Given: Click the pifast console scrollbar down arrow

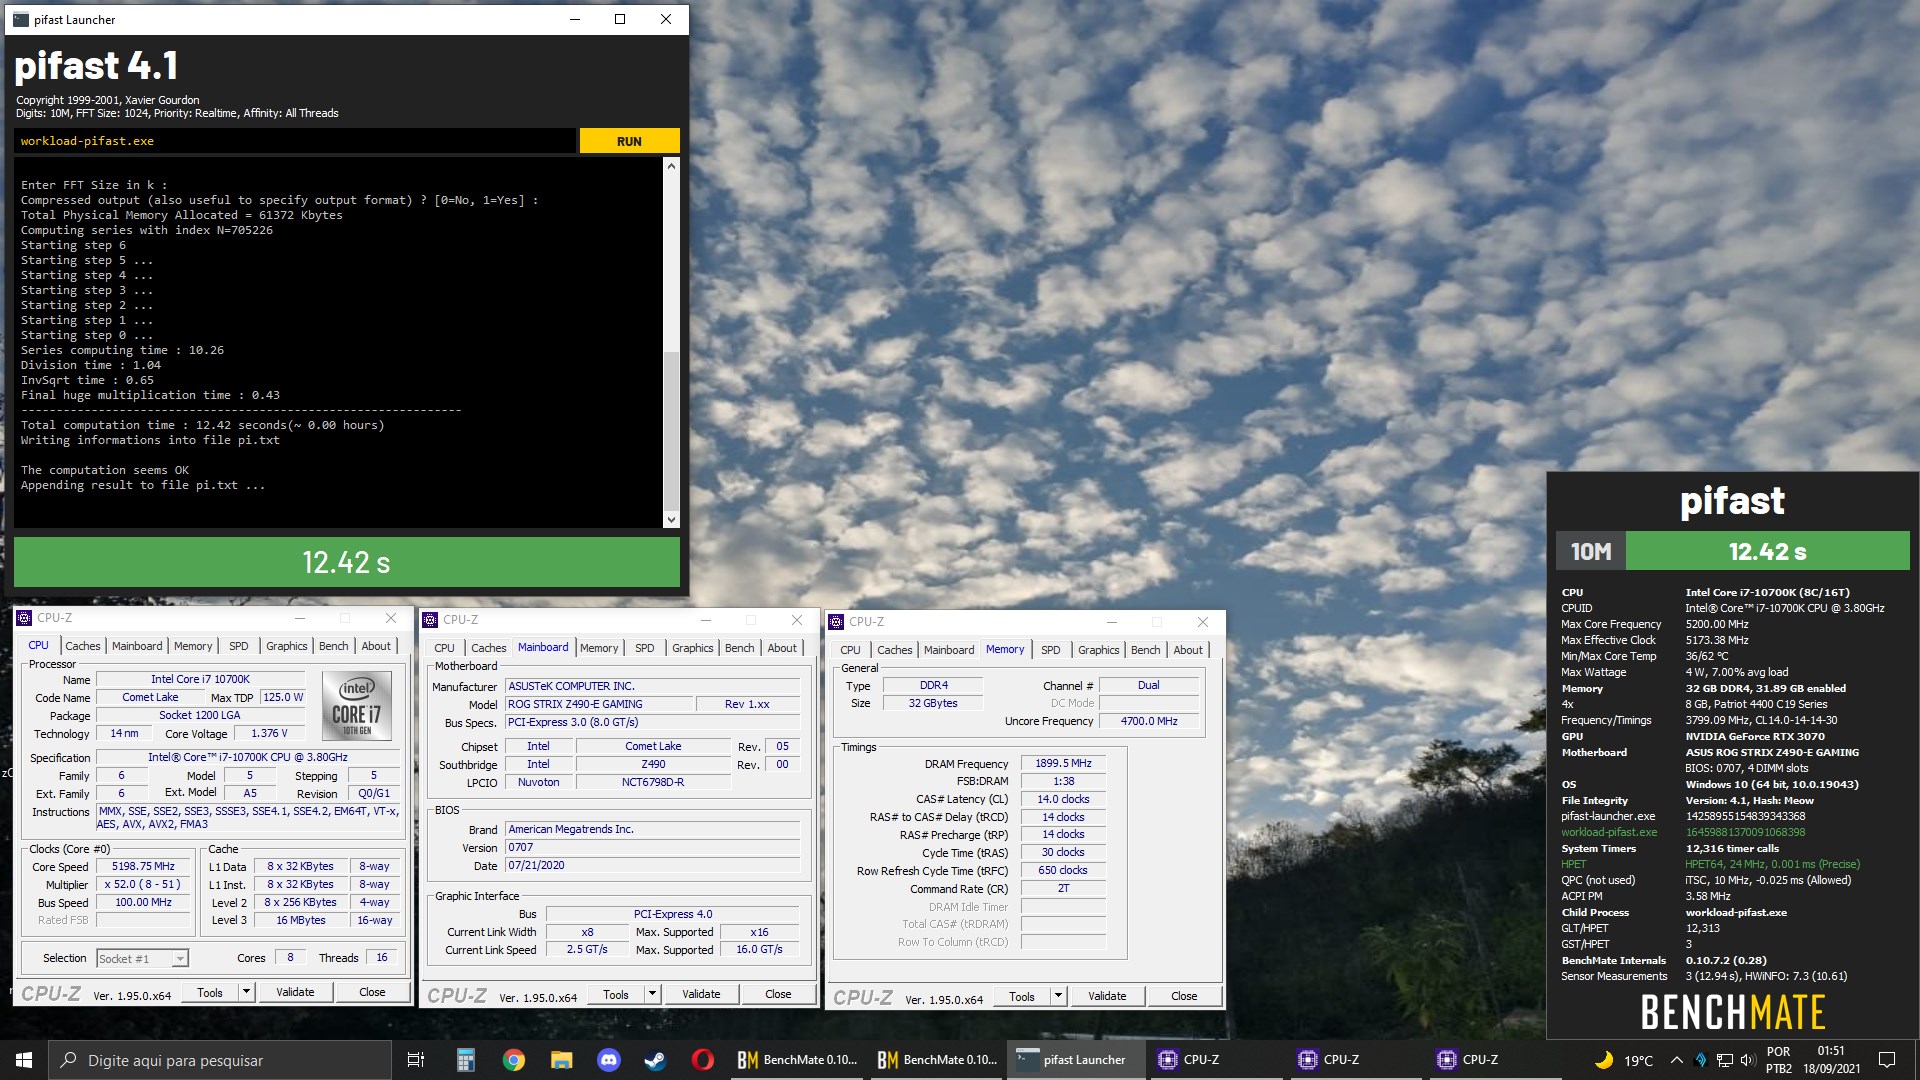Looking at the screenshot, I should (x=671, y=519).
